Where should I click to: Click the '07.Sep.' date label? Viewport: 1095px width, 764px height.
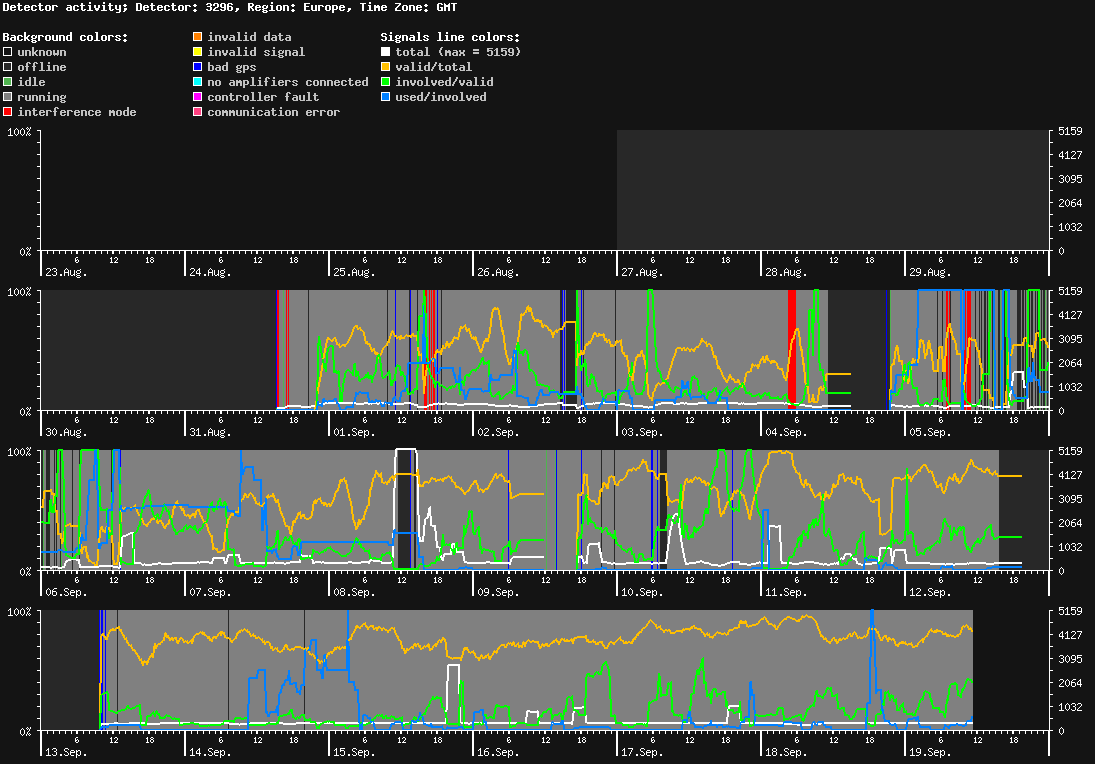[210, 592]
